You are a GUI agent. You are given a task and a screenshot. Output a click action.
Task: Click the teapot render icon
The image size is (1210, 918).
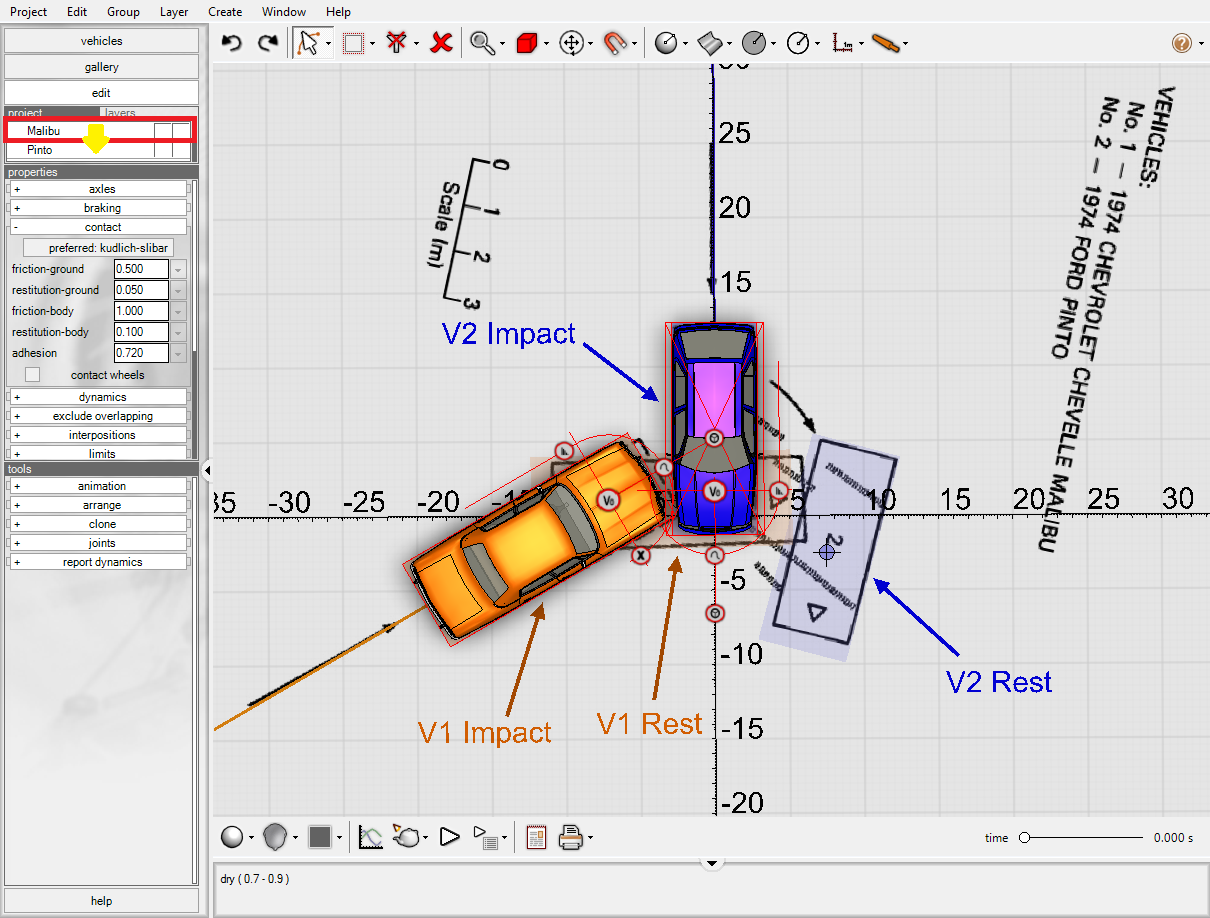[406, 837]
